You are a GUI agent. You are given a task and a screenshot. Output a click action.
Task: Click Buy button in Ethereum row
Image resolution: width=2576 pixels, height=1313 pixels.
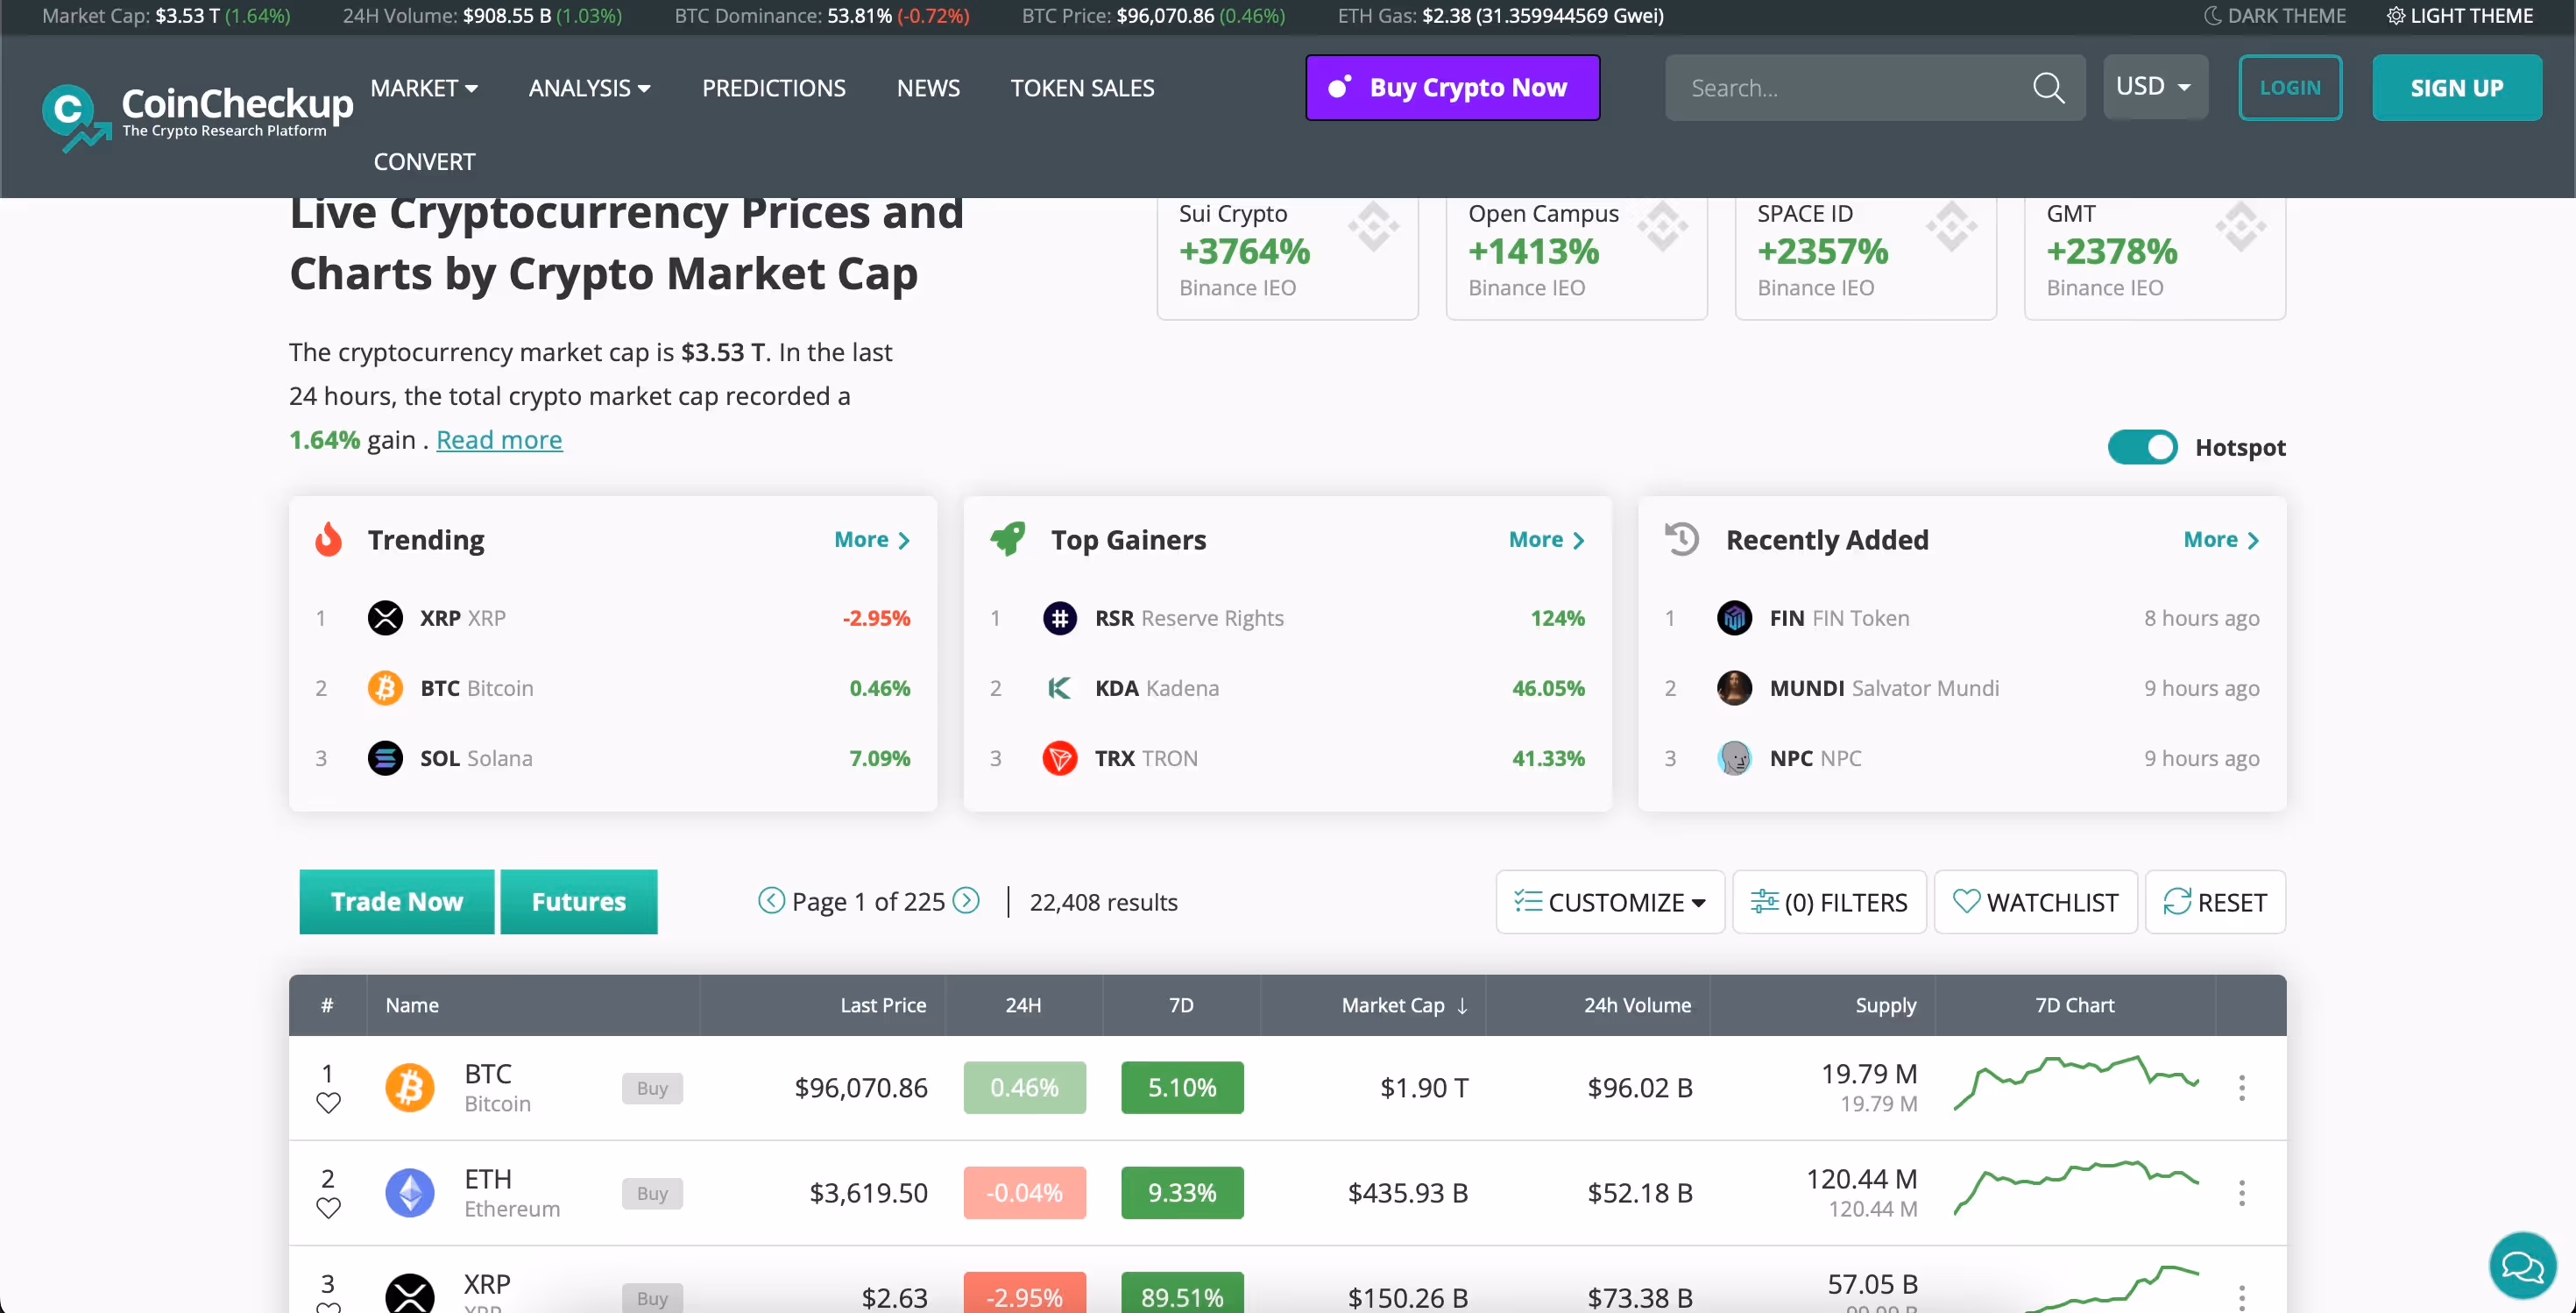point(652,1193)
